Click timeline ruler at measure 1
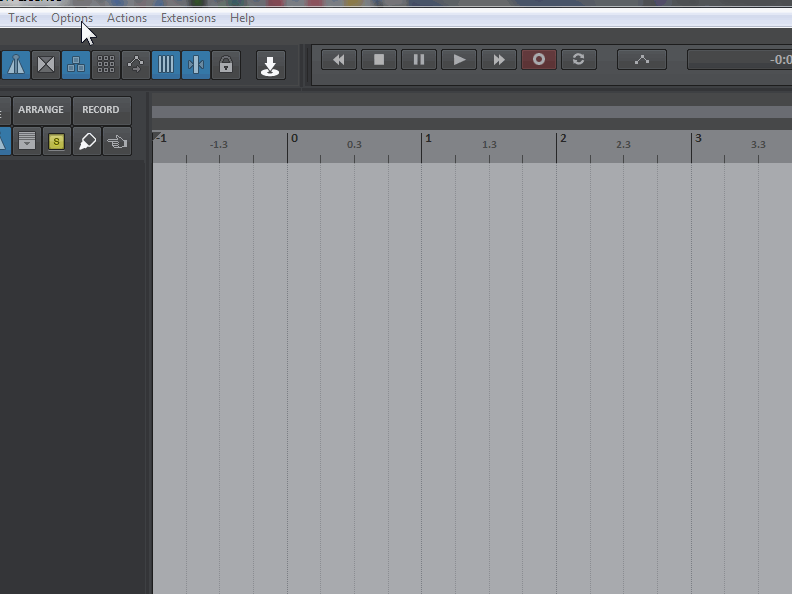792x594 pixels. (428, 138)
